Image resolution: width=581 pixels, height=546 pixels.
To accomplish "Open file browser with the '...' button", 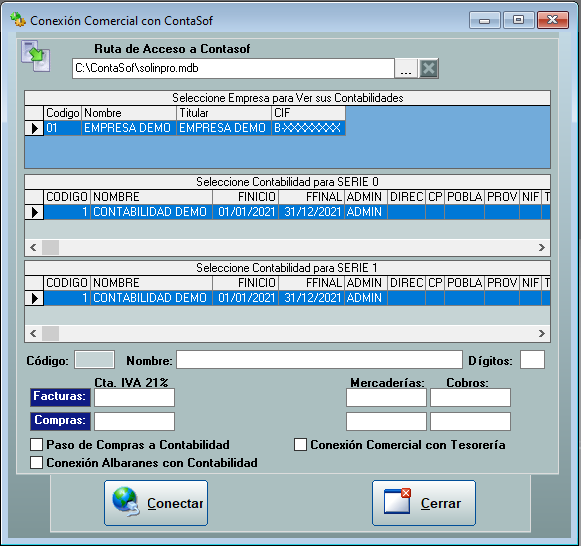I will click(x=406, y=68).
